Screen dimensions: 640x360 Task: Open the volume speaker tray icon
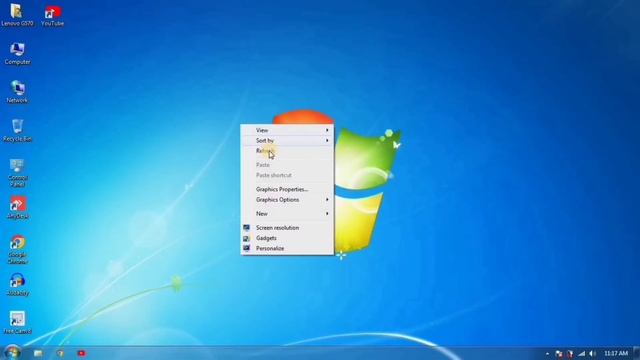(592, 353)
